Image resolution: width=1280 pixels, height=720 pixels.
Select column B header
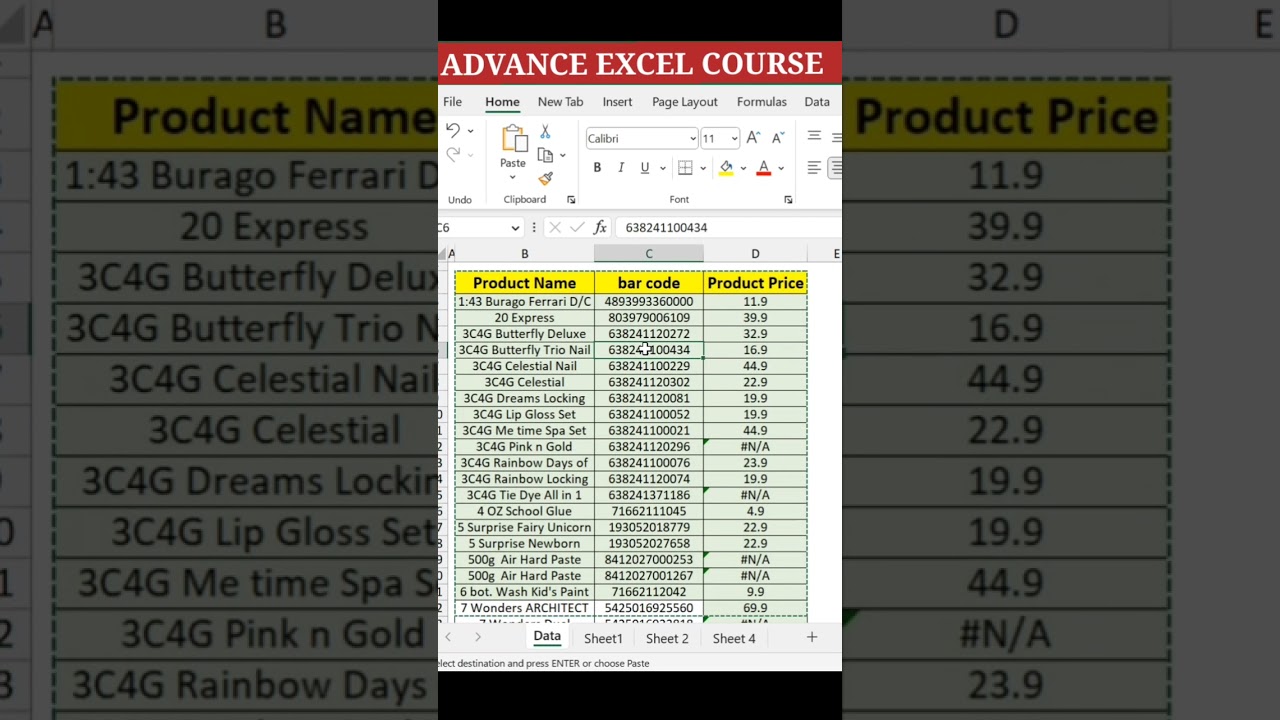(525, 254)
